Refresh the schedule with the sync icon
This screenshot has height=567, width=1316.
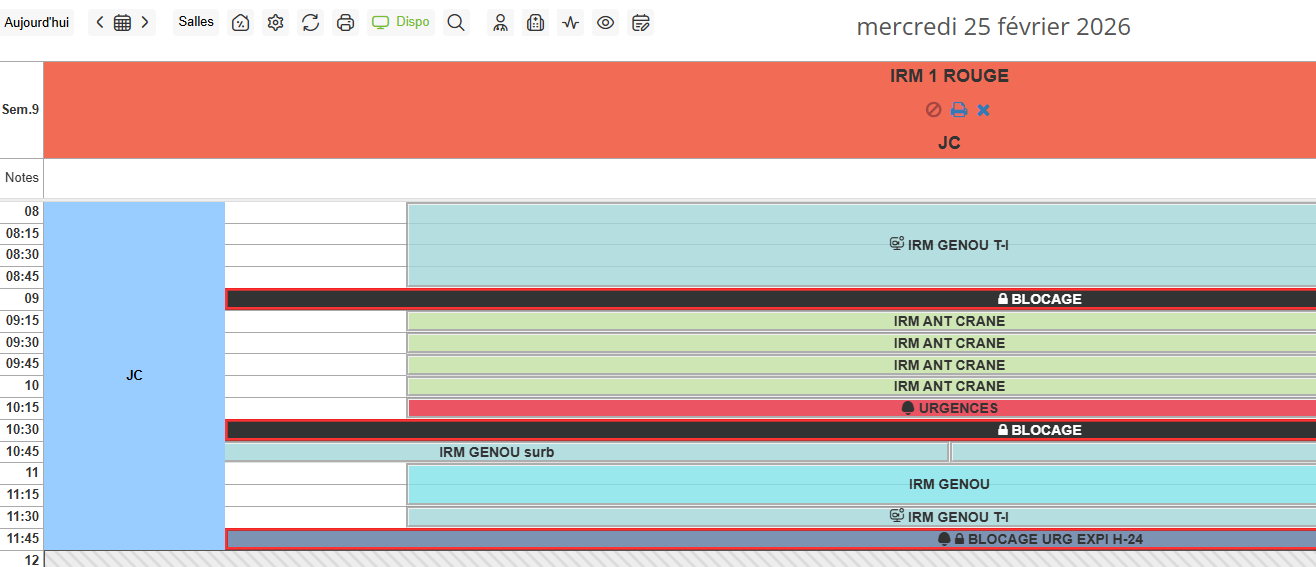[311, 22]
